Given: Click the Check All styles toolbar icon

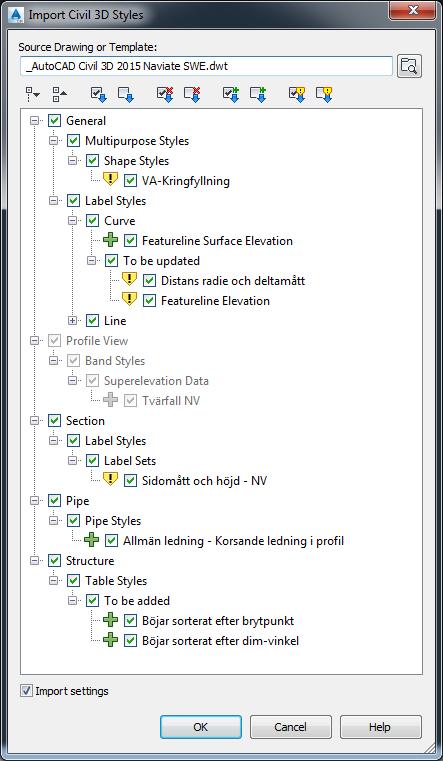Looking at the screenshot, I should point(98,94).
